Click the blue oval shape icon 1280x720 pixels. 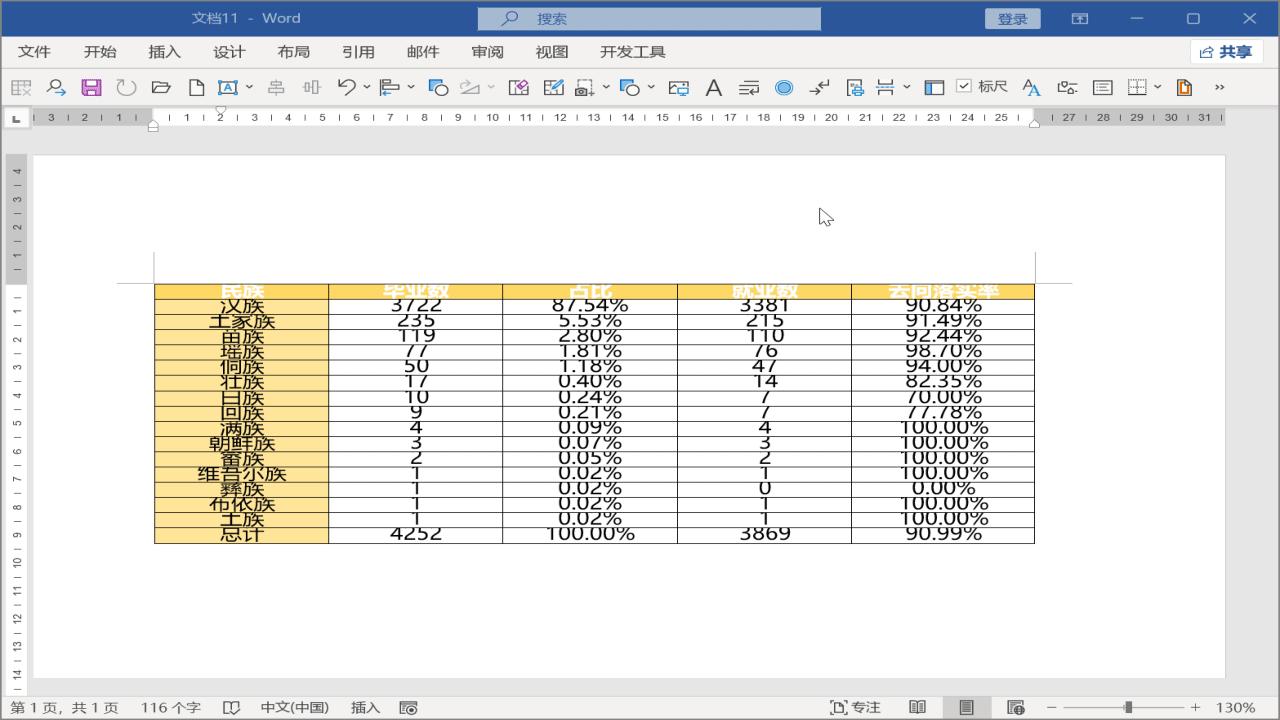[784, 88]
